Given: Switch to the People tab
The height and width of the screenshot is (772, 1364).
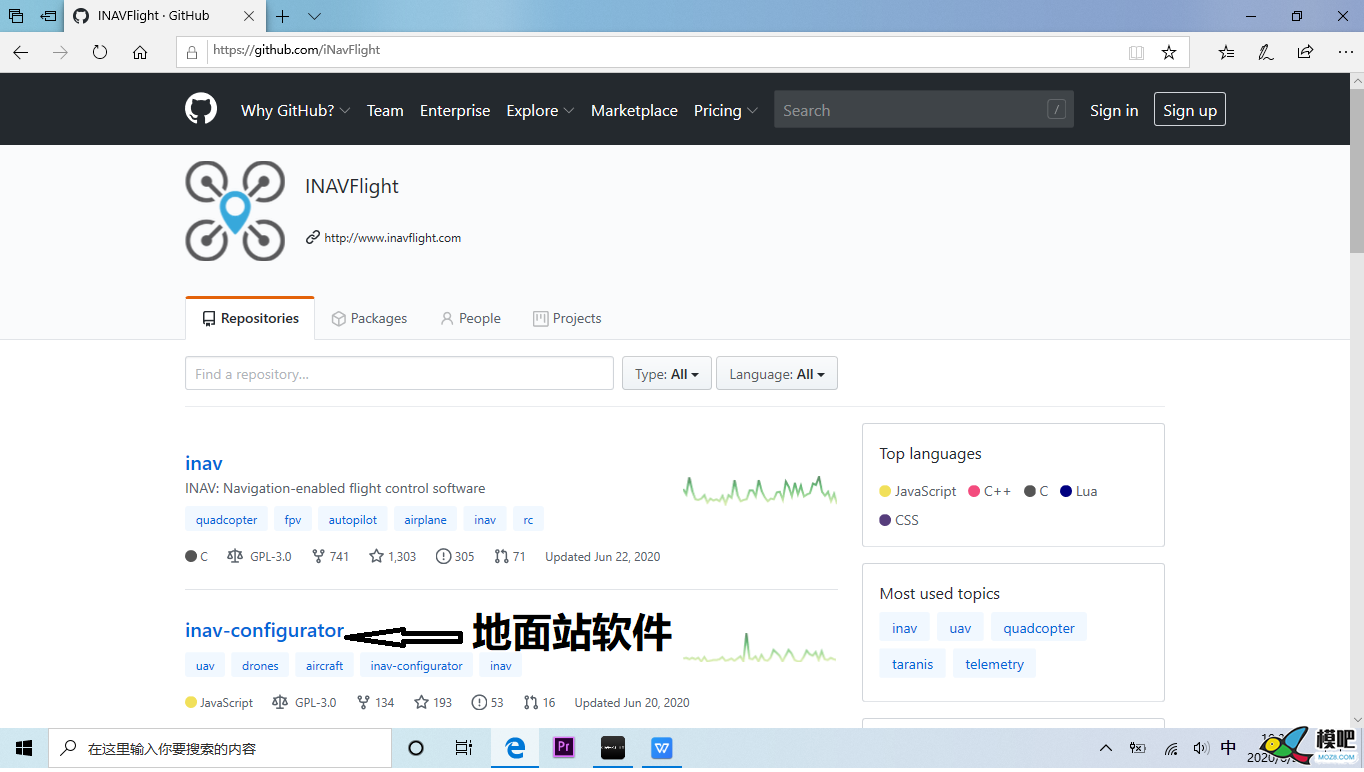Looking at the screenshot, I should (x=470, y=318).
